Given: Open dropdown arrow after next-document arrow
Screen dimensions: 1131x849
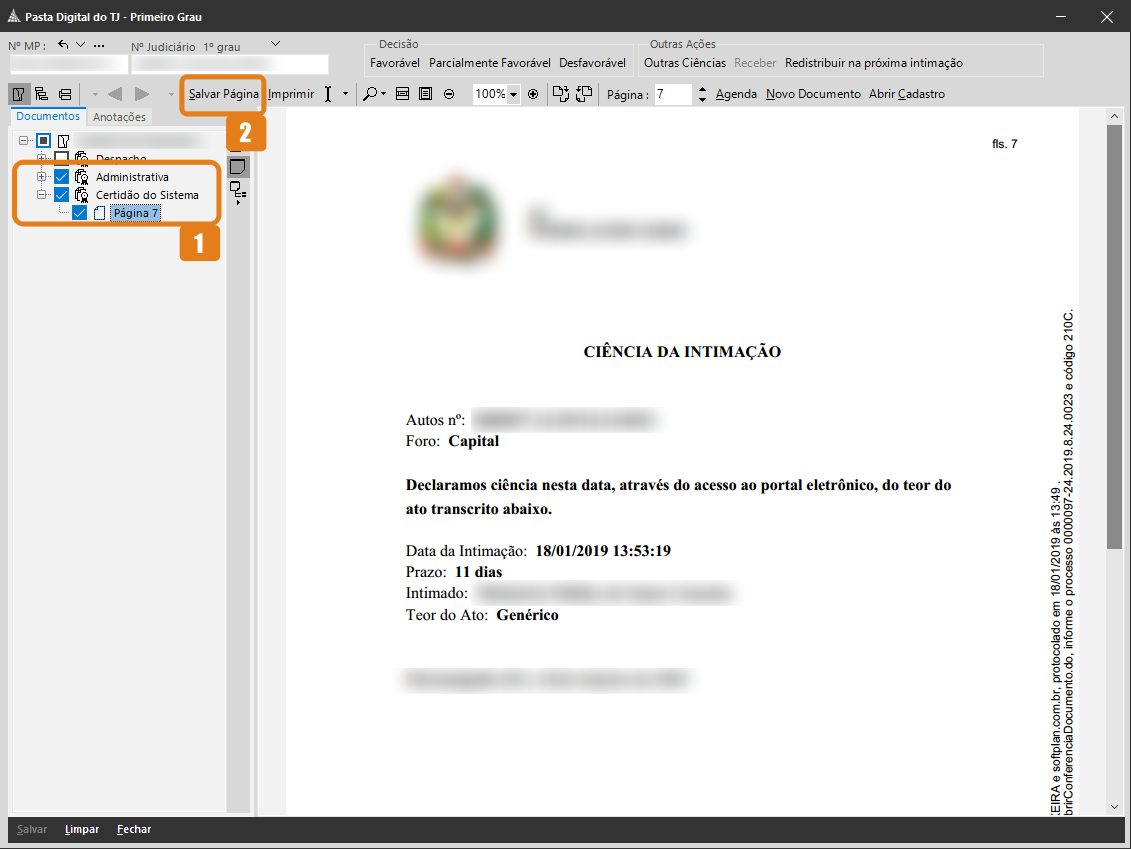Looking at the screenshot, I should point(171,94).
